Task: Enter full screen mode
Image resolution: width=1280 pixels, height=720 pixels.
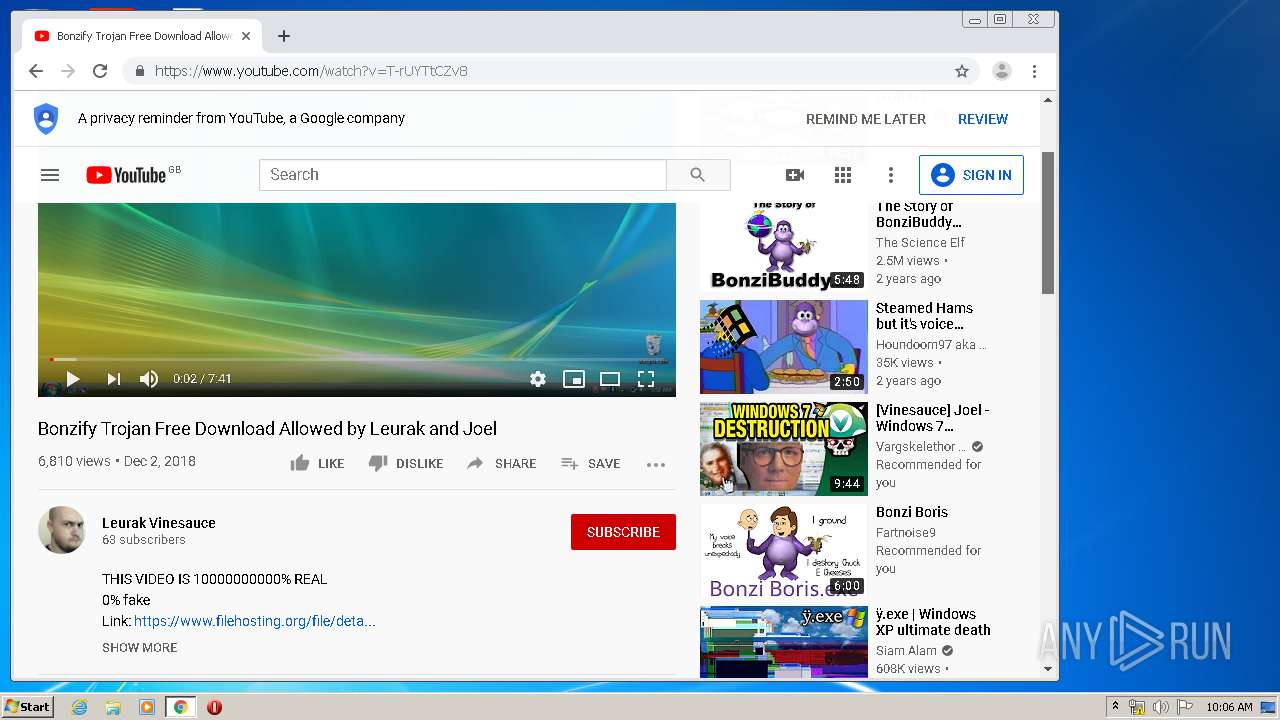Action: pyautogui.click(x=646, y=379)
